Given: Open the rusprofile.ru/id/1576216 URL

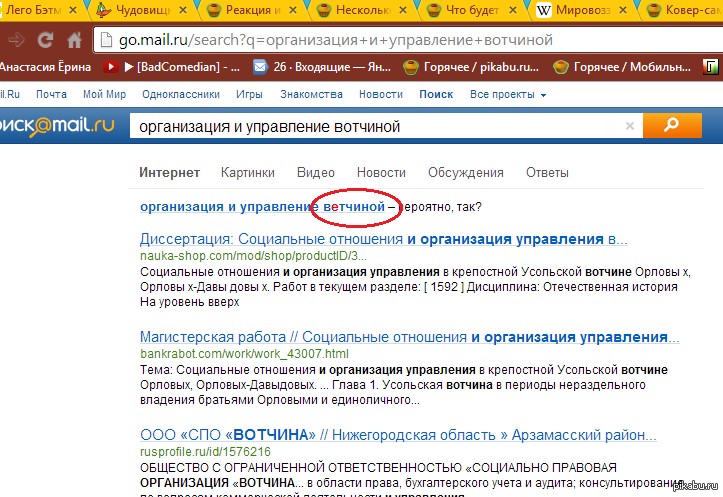Looking at the screenshot, I should (205, 452).
